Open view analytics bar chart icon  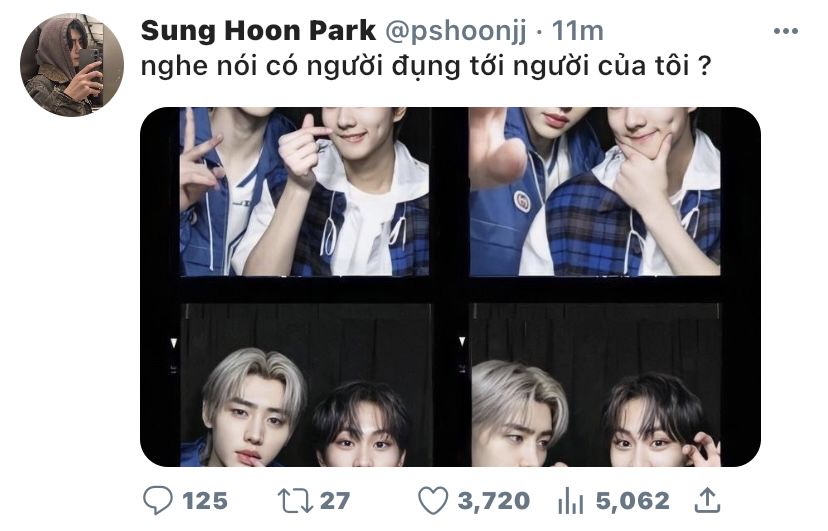pyautogui.click(x=570, y=500)
